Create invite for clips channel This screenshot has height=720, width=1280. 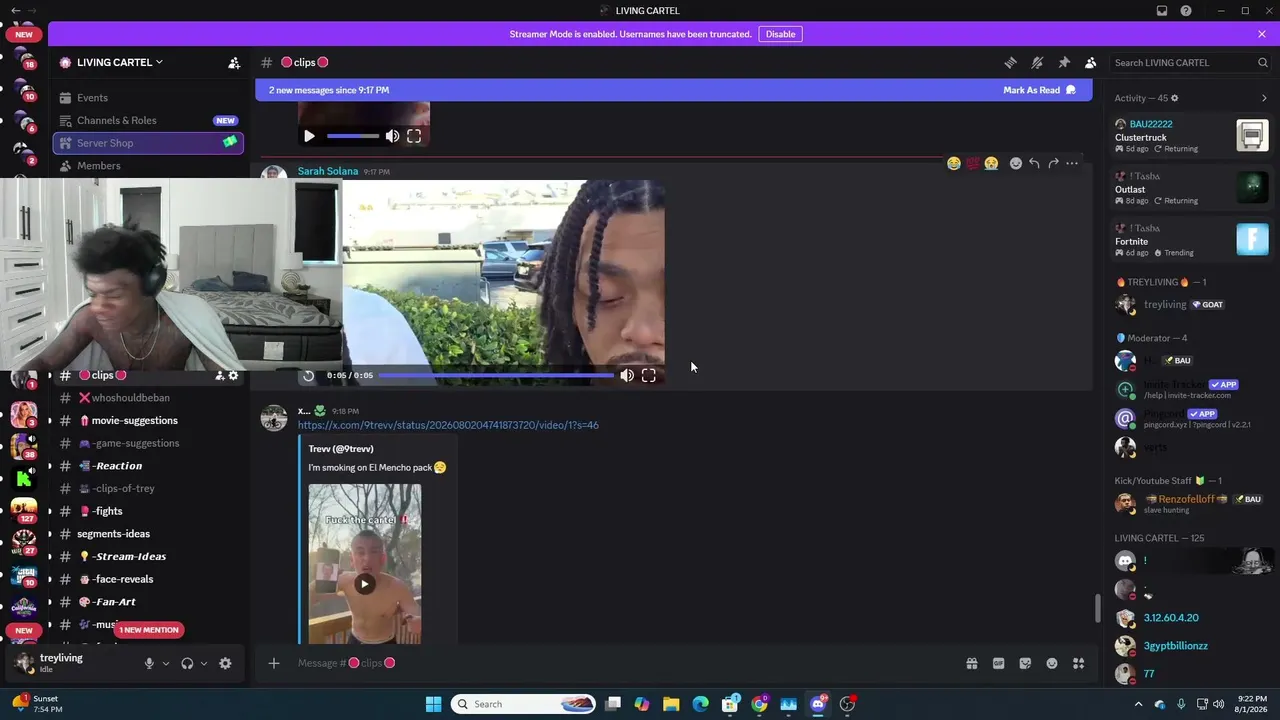pos(219,376)
